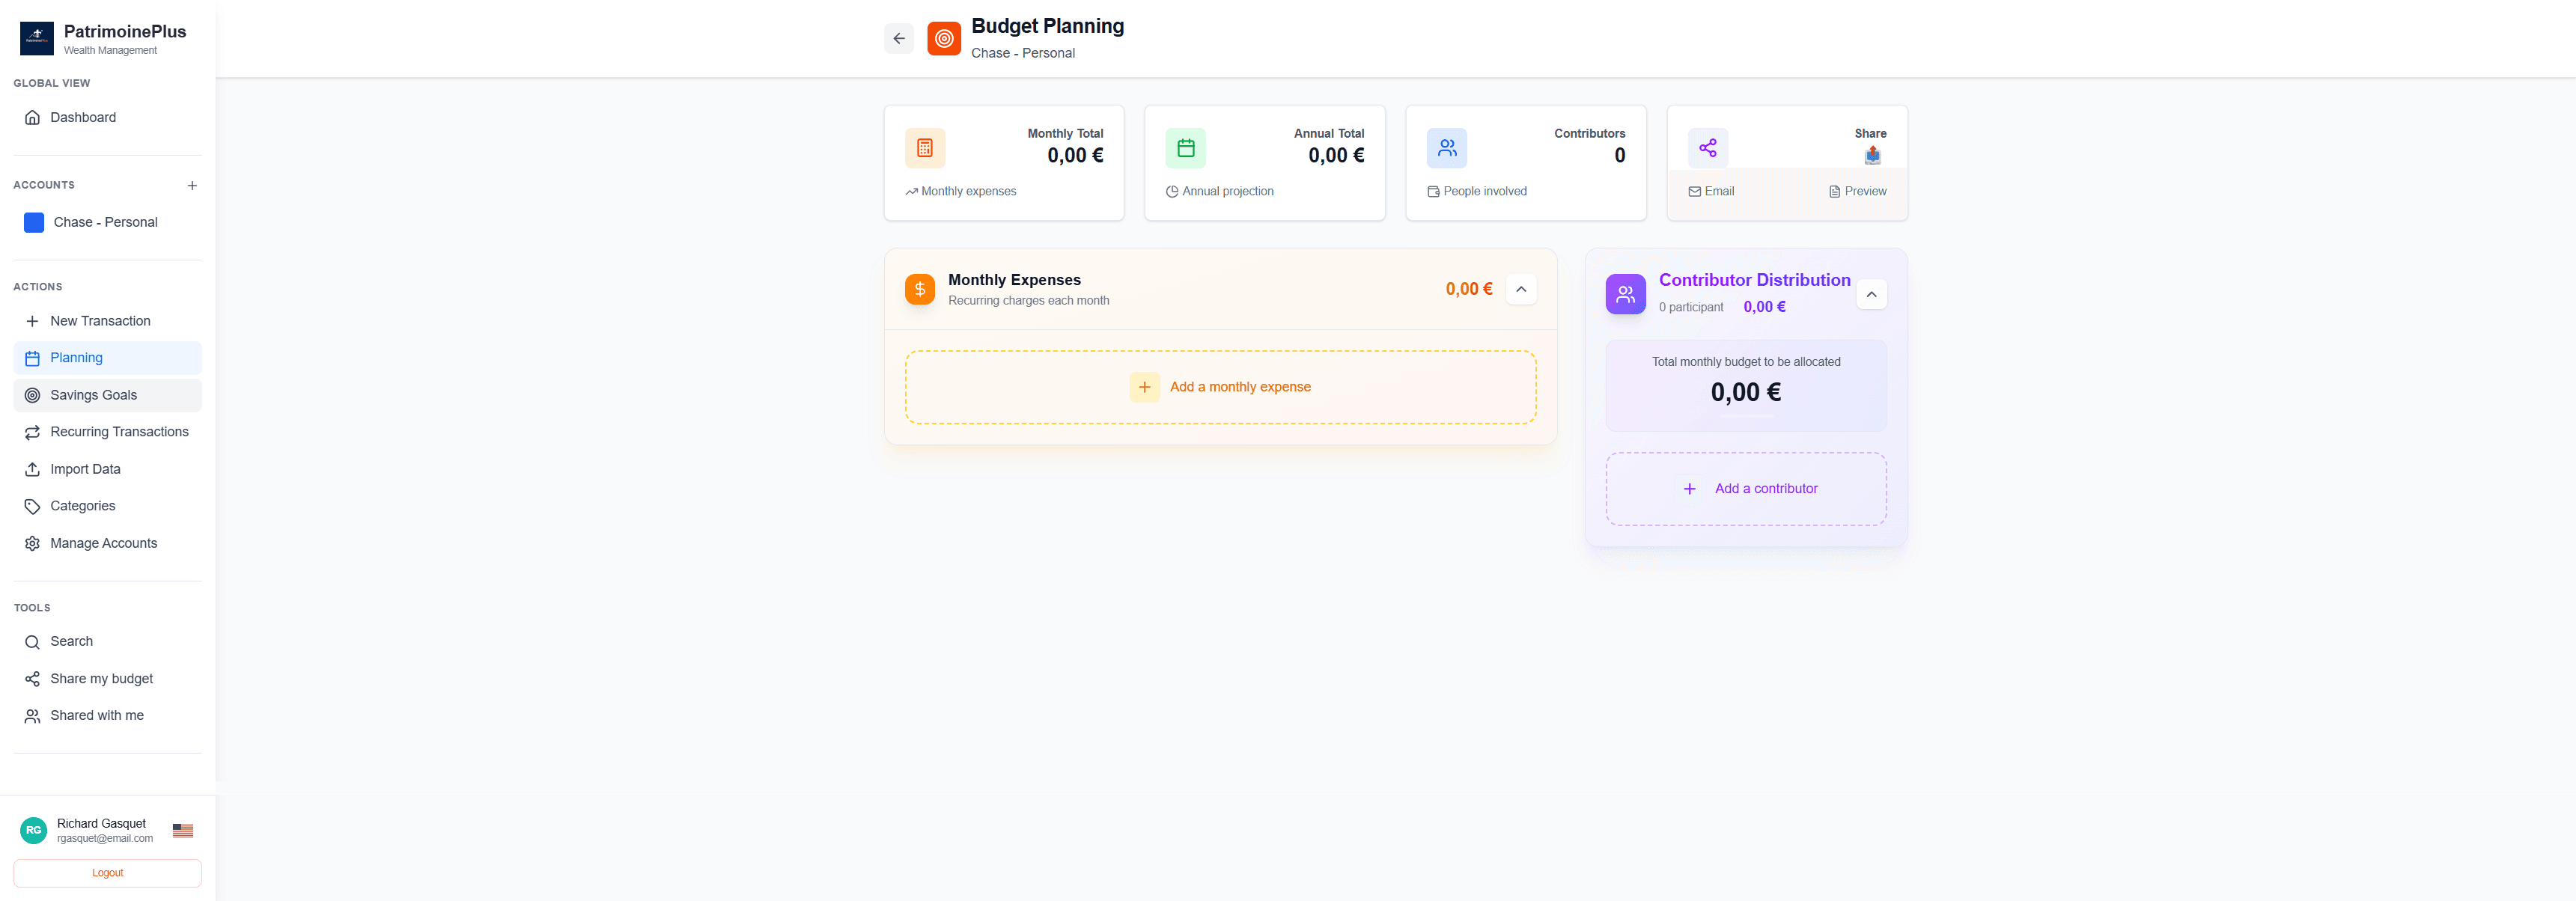This screenshot has width=2576, height=901.
Task: Collapse the Contributor Distribution panel
Action: pyautogui.click(x=1872, y=294)
